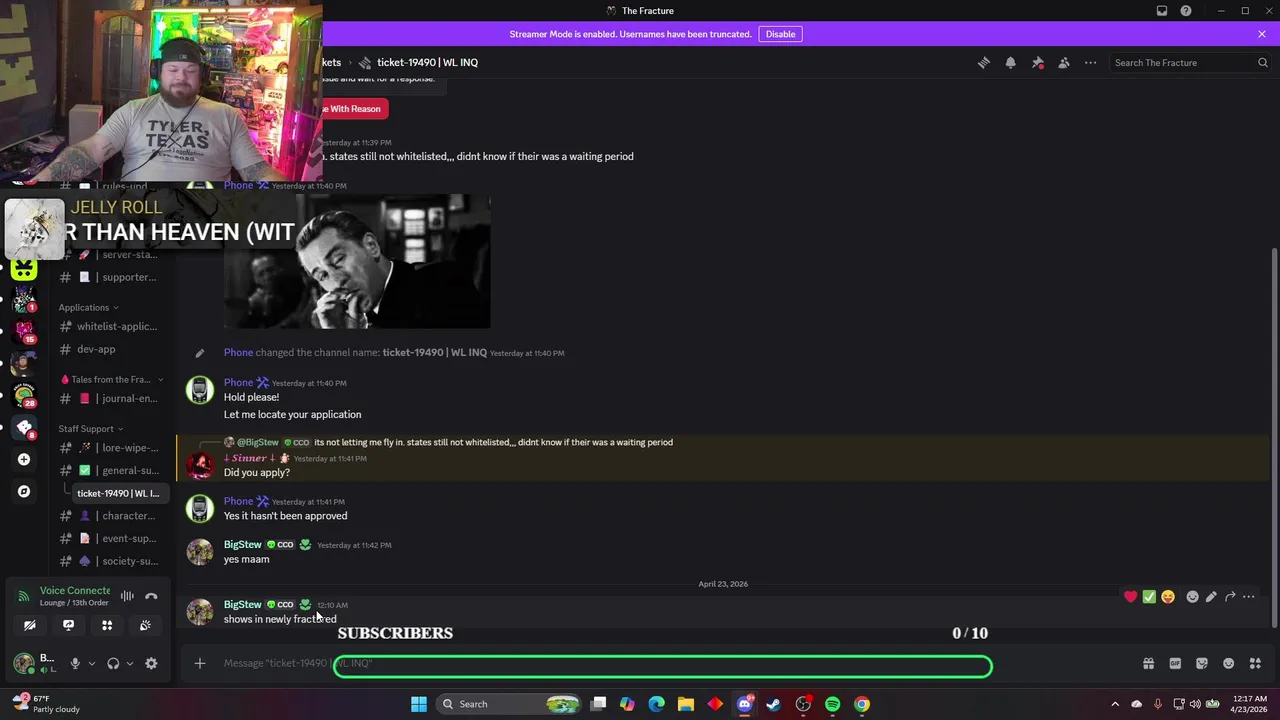This screenshot has width=1280, height=720.
Task: Click the Search The Fracture field
Action: [x=1190, y=62]
